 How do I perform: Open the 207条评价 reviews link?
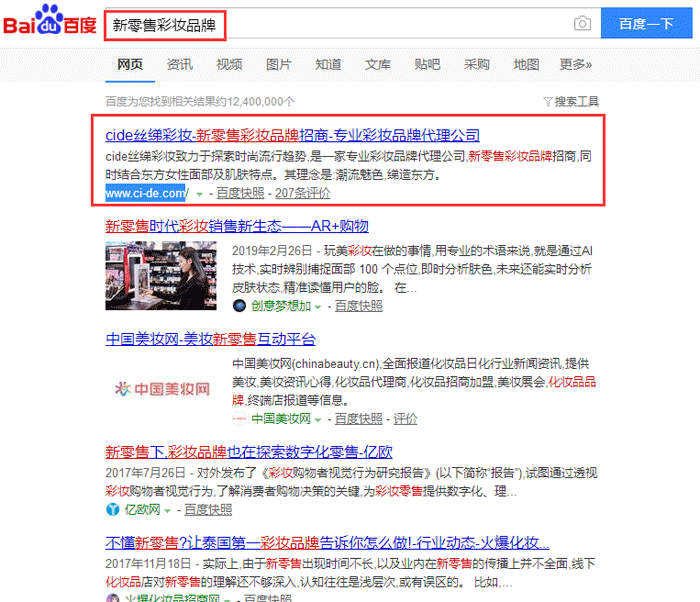[303, 193]
